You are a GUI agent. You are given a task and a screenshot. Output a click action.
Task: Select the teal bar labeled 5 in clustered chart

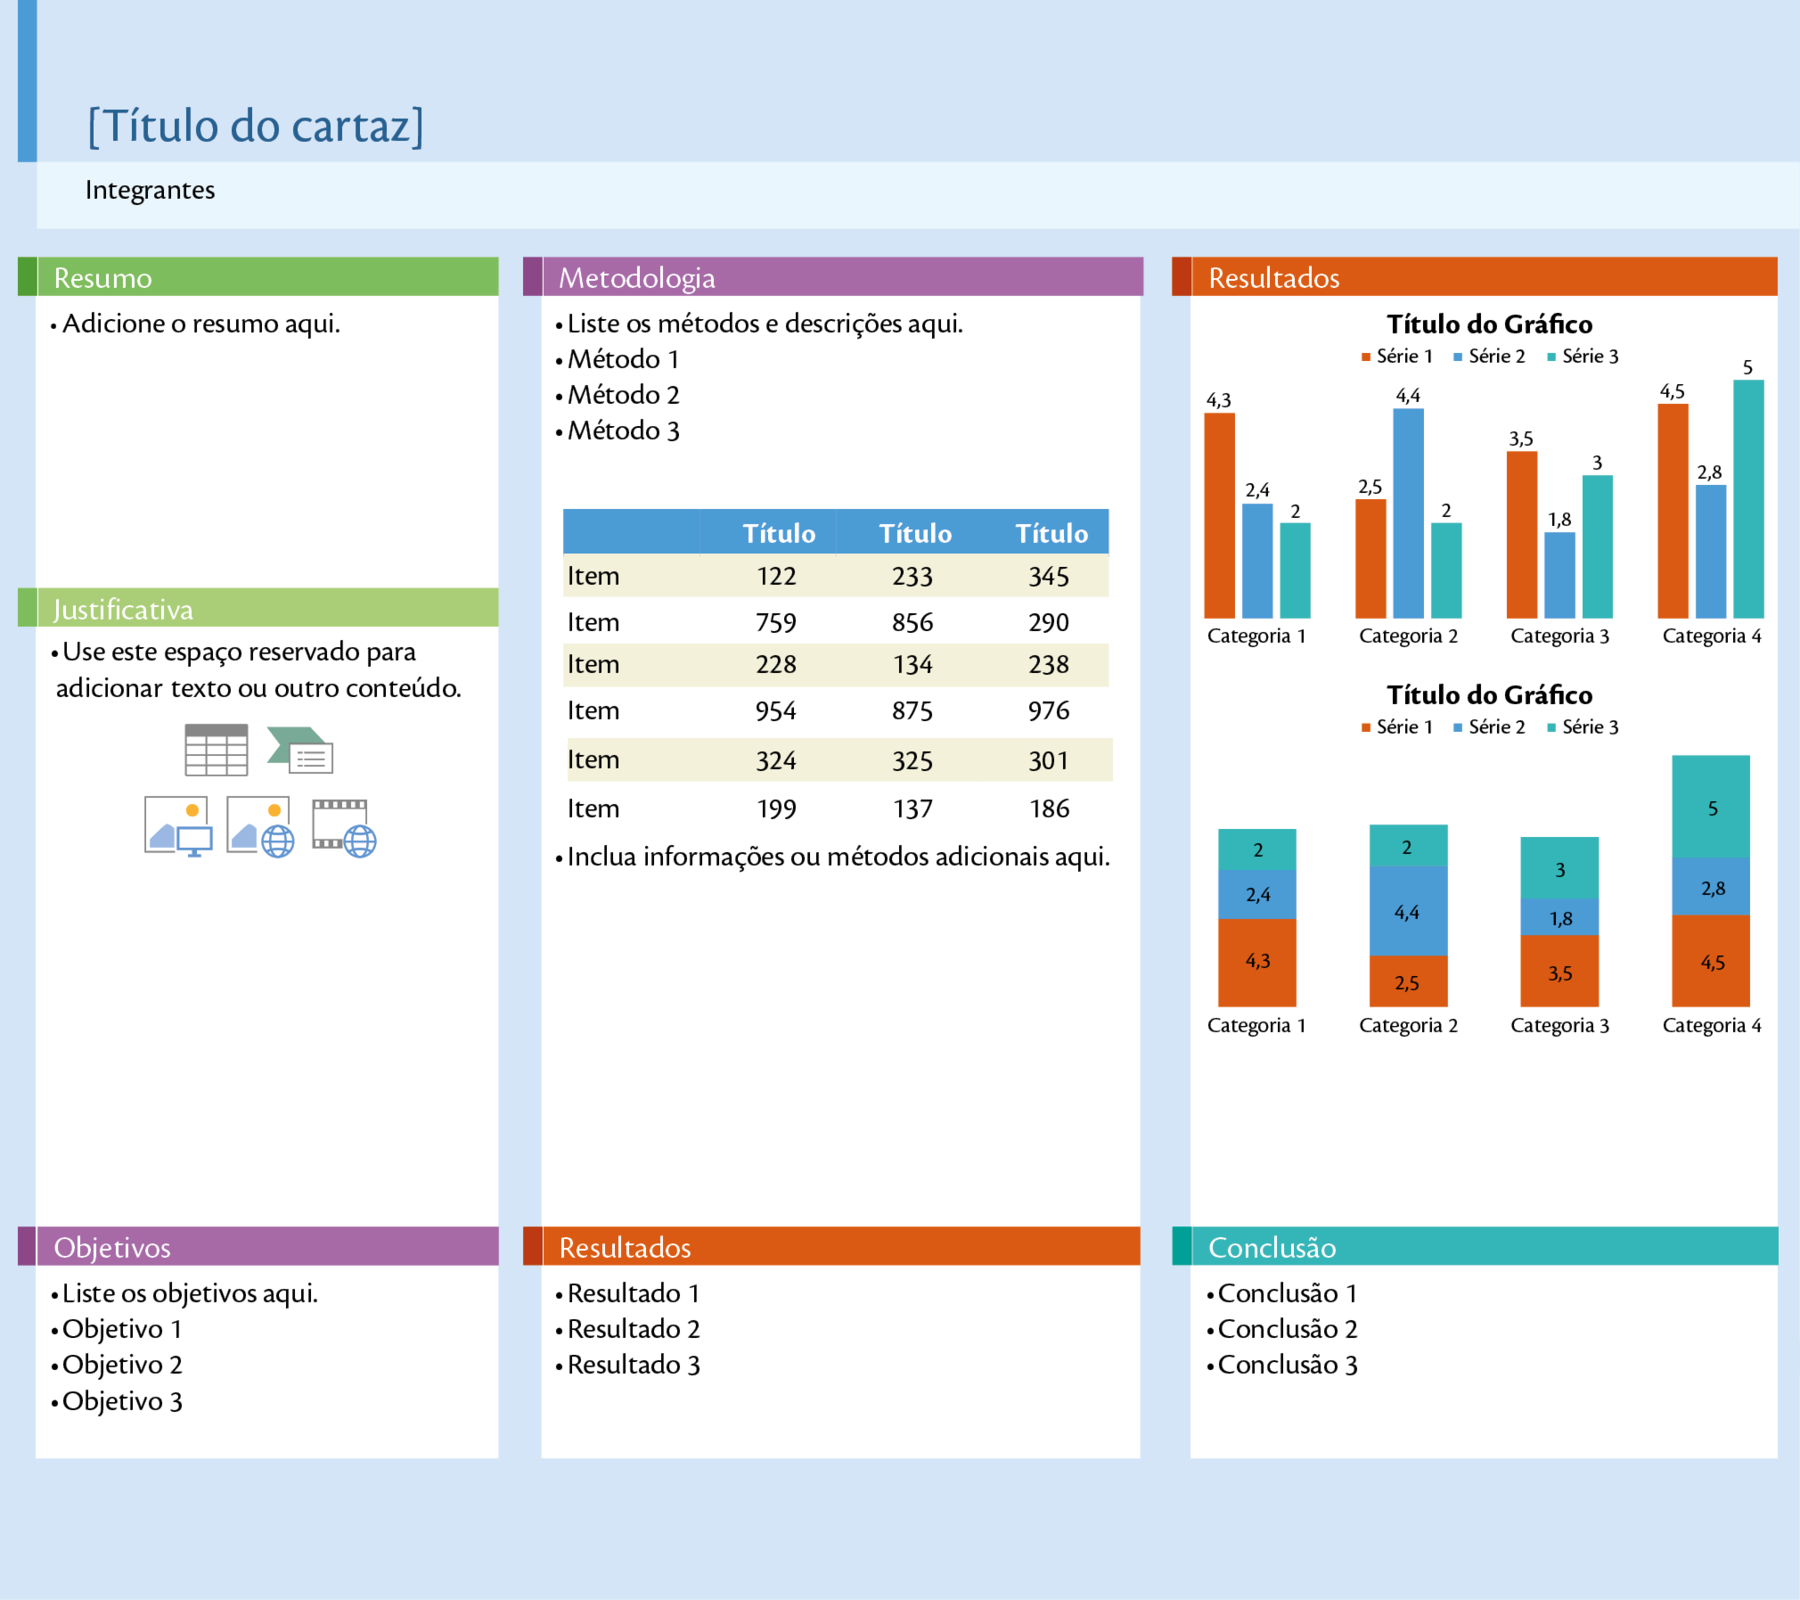1748,499
